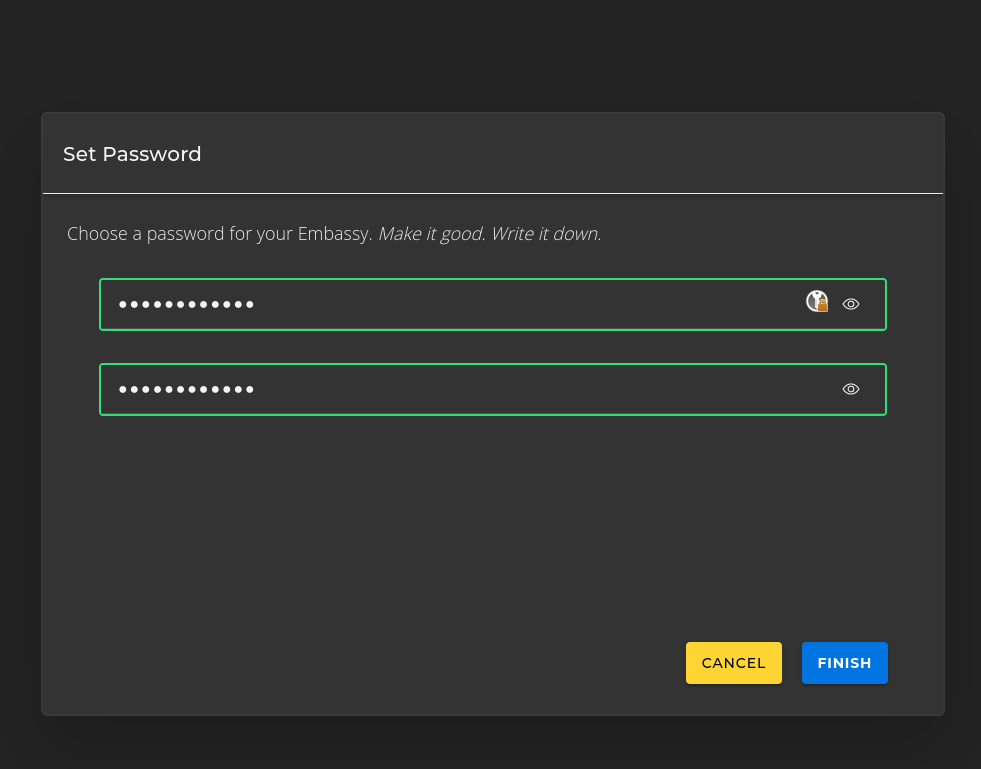Click the italic "Write it down." text
This screenshot has width=981, height=769.
pos(546,234)
